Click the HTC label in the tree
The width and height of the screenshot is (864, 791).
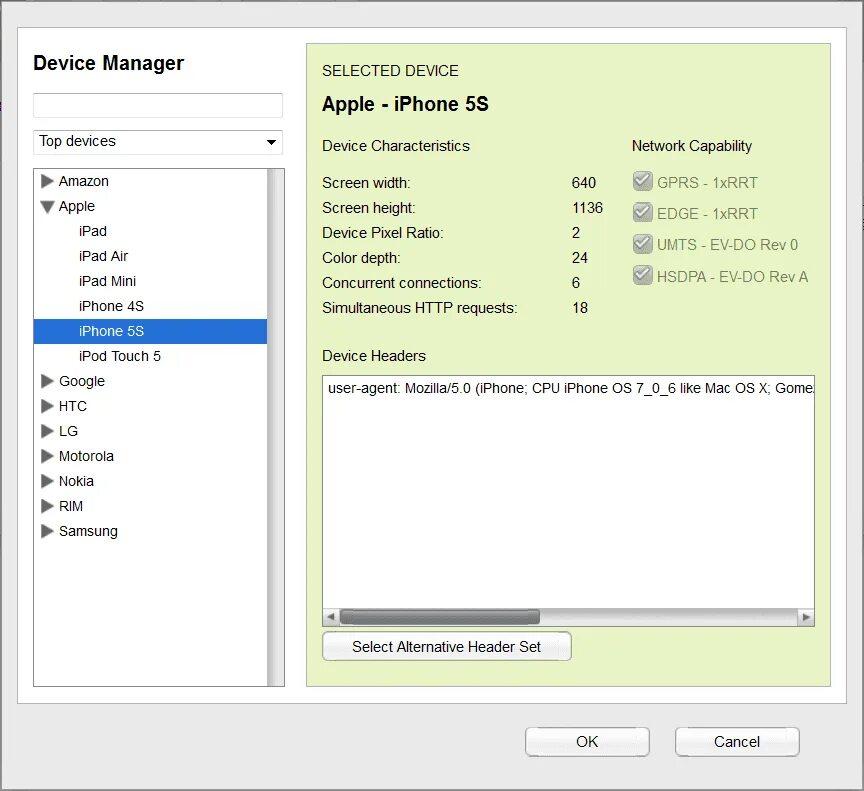[73, 406]
